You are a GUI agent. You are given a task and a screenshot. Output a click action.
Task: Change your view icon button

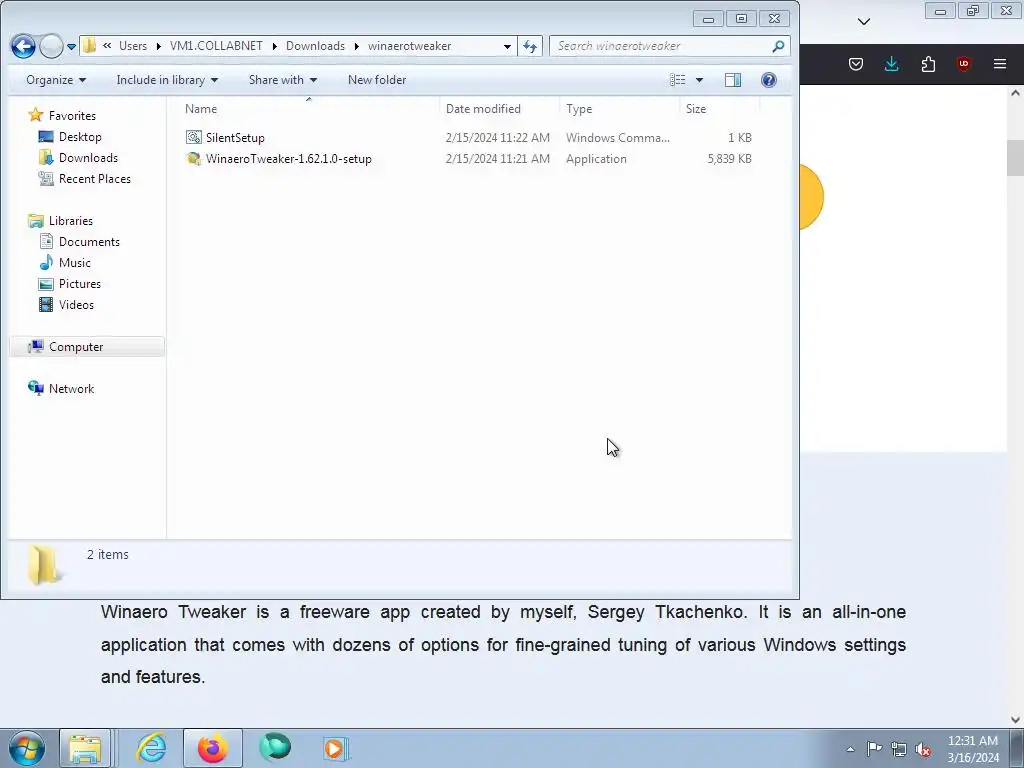click(x=678, y=80)
